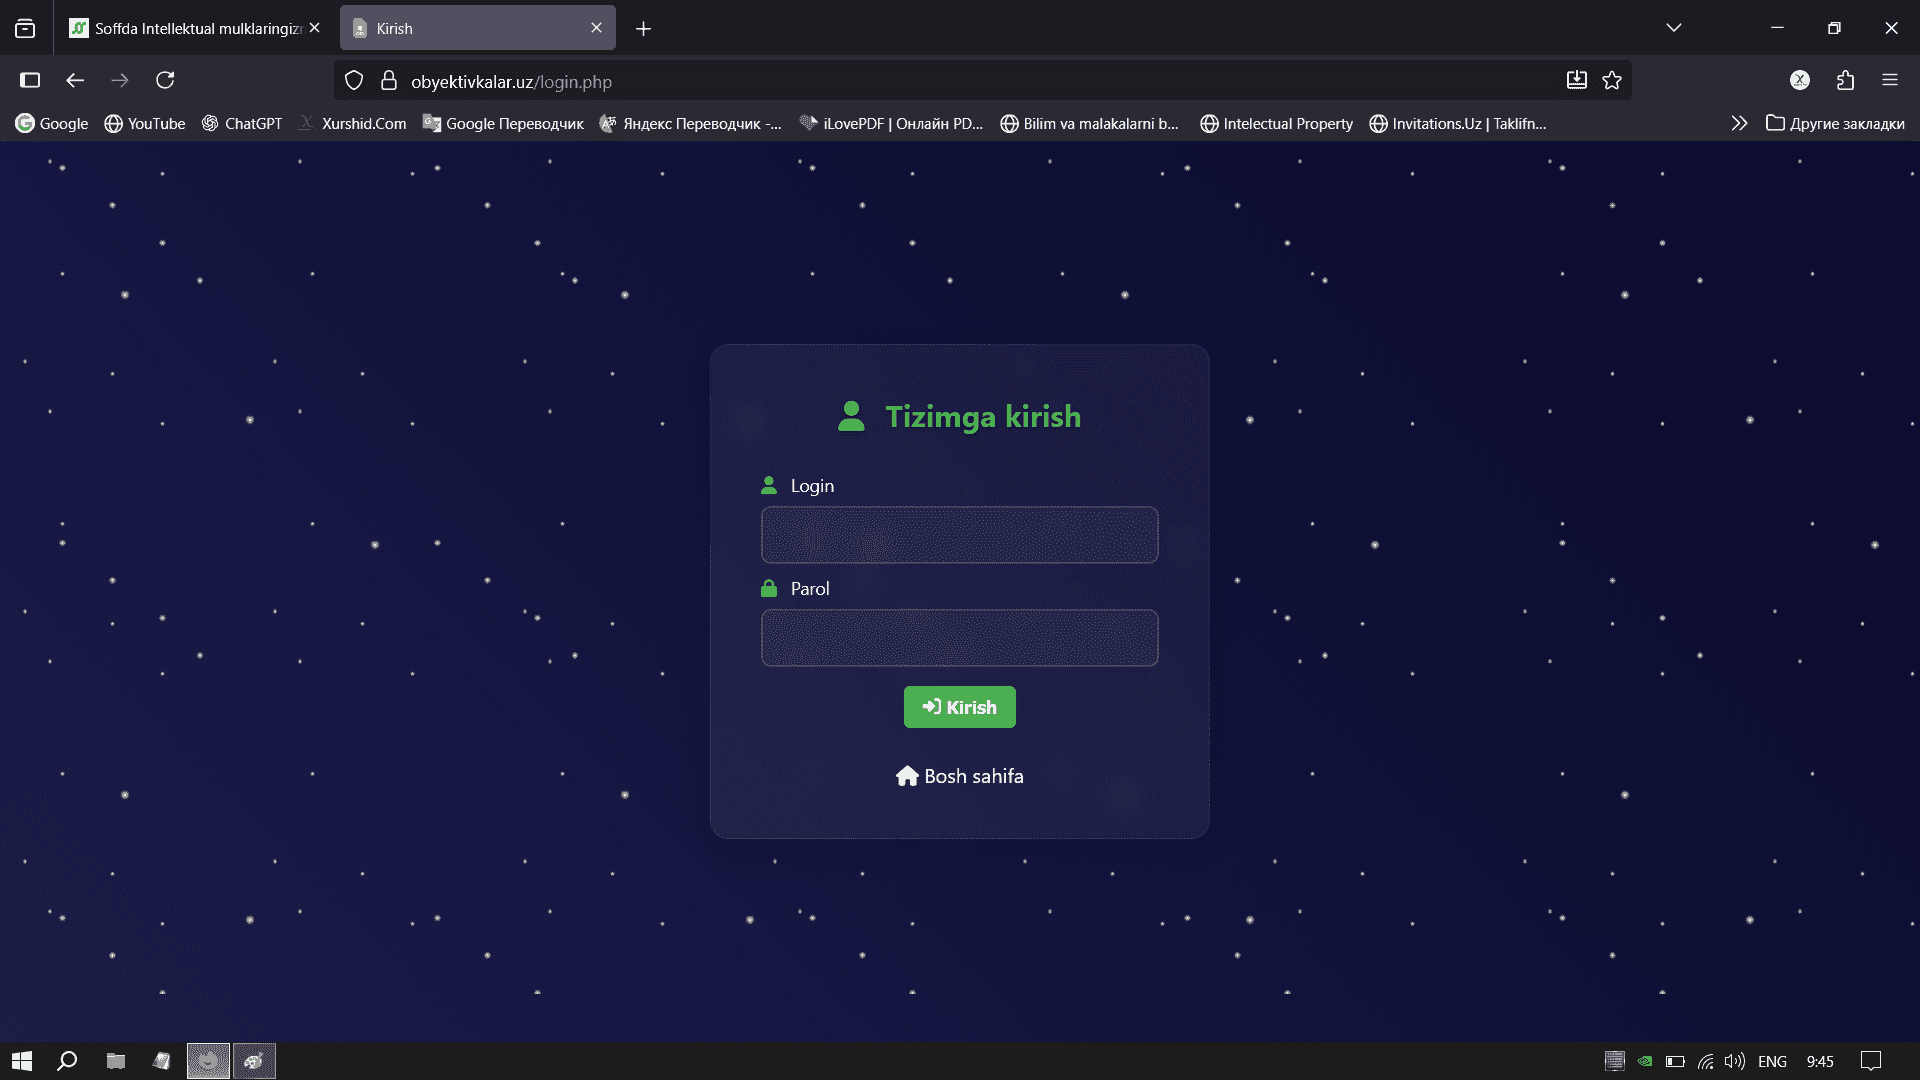Focus the Login input field
Screen dimensions: 1920x1080
coord(959,535)
